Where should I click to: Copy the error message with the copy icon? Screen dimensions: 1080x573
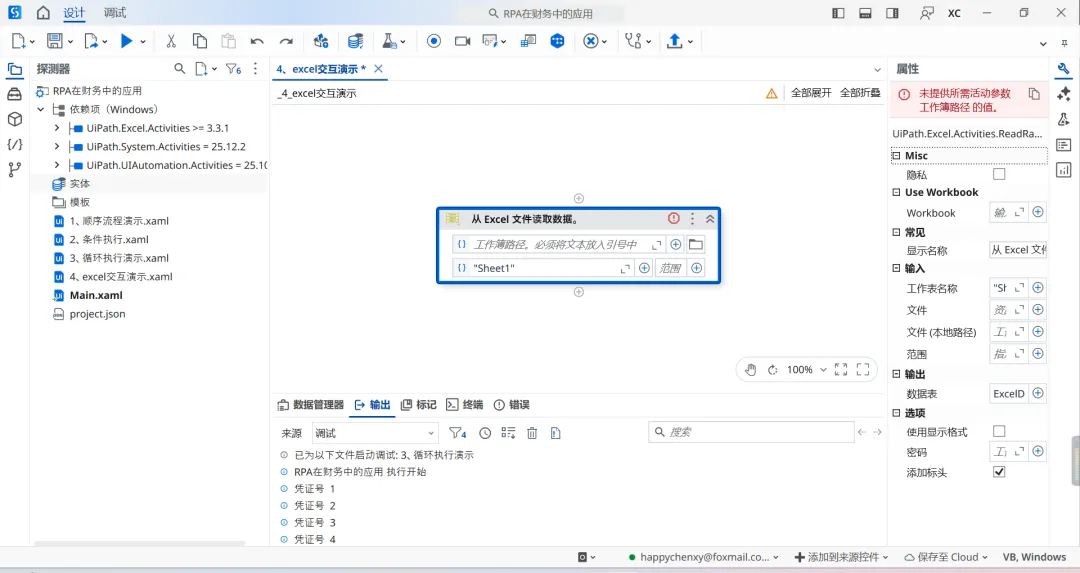(1034, 94)
